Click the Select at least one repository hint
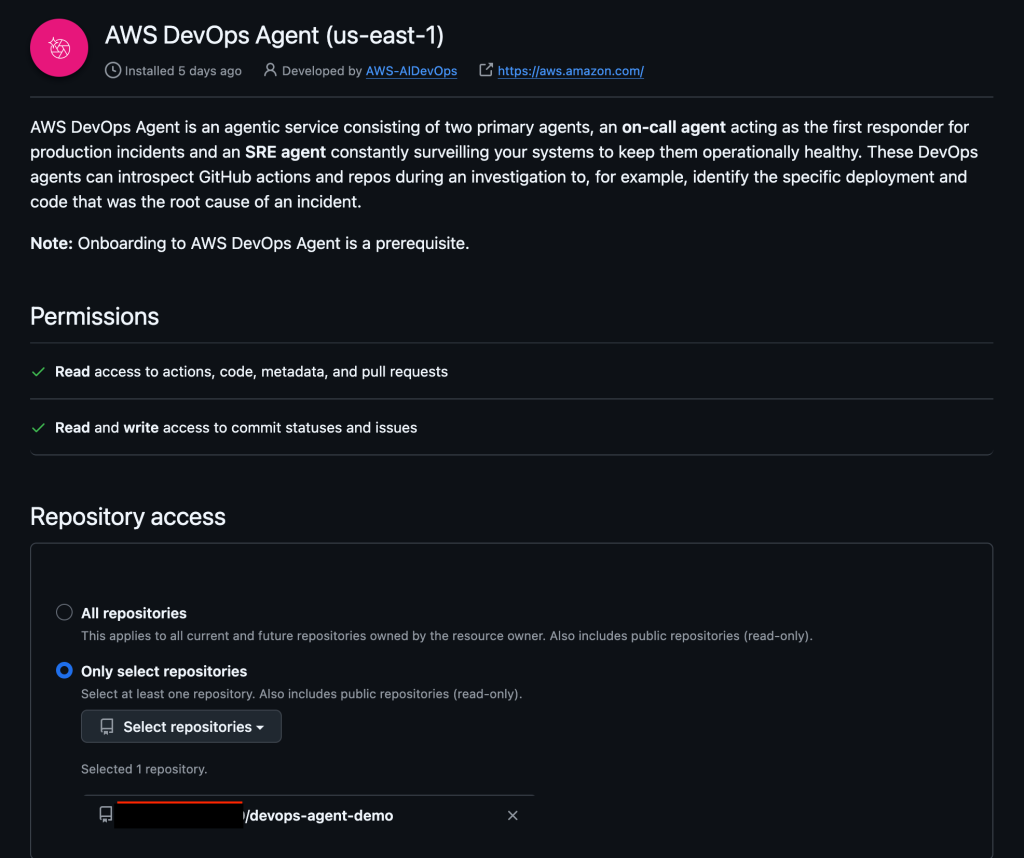 click(302, 694)
